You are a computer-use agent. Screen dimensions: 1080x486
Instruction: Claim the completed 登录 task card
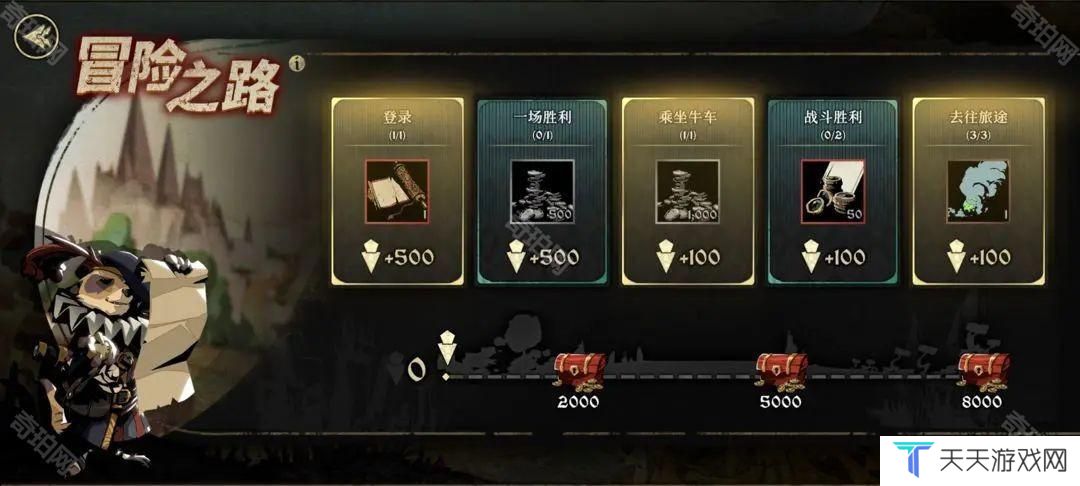(397, 191)
